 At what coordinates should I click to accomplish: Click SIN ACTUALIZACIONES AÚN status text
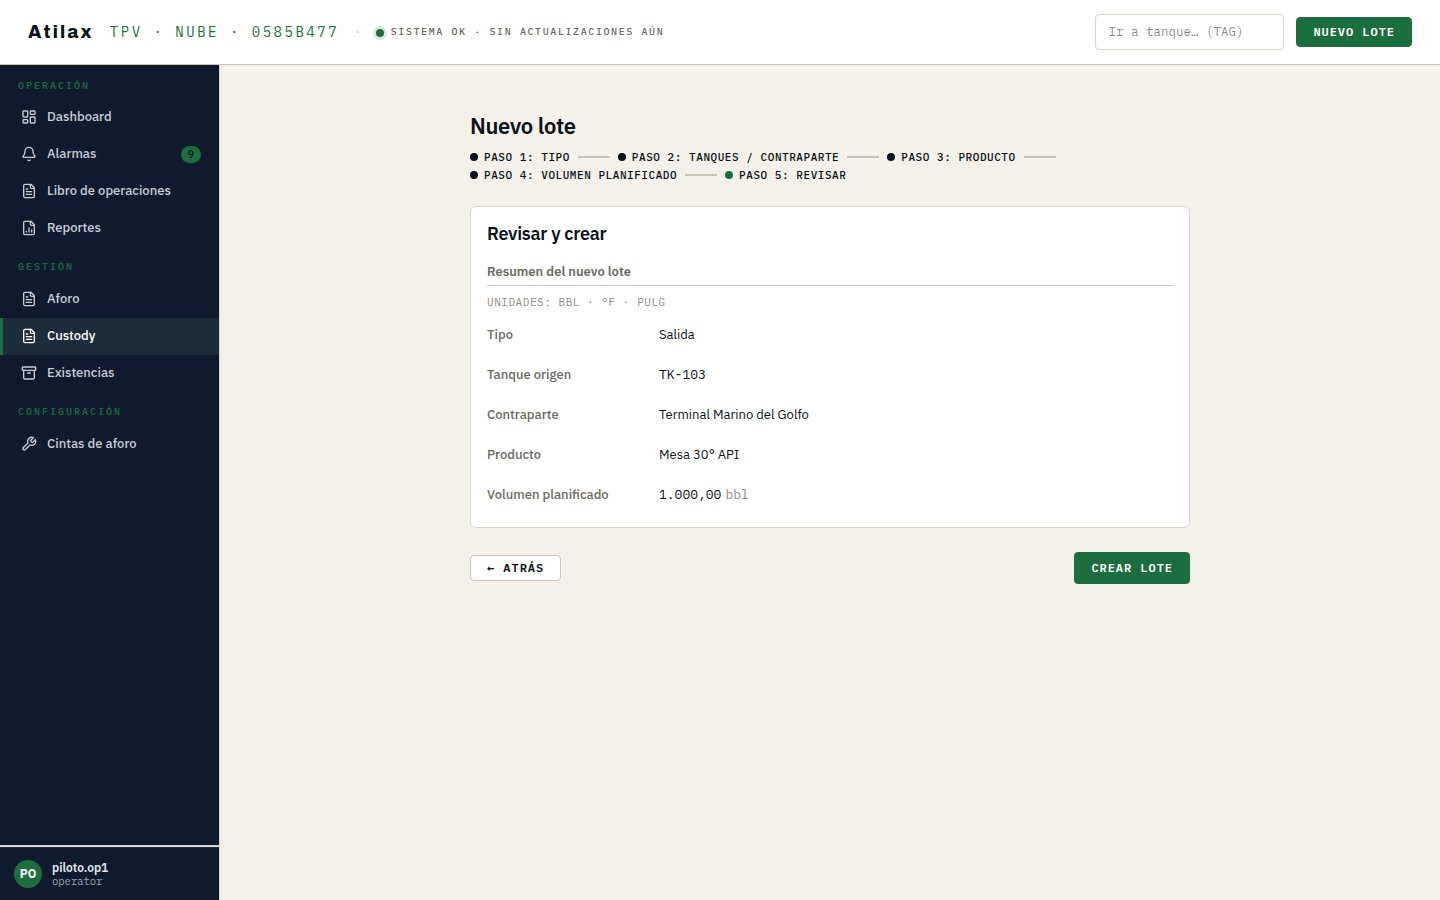576,32
